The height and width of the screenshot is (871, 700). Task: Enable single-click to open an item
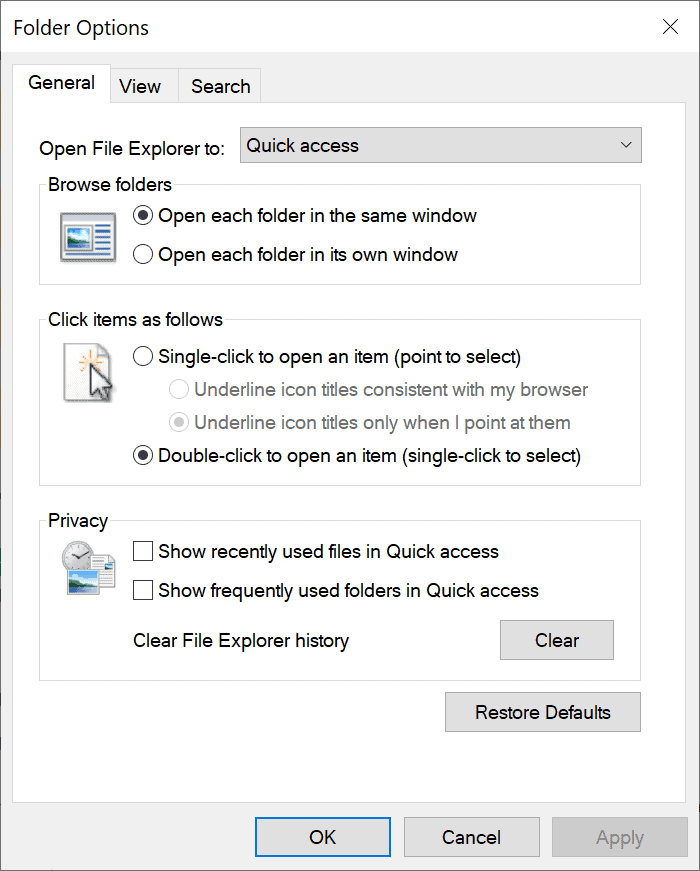pyautogui.click(x=142, y=356)
